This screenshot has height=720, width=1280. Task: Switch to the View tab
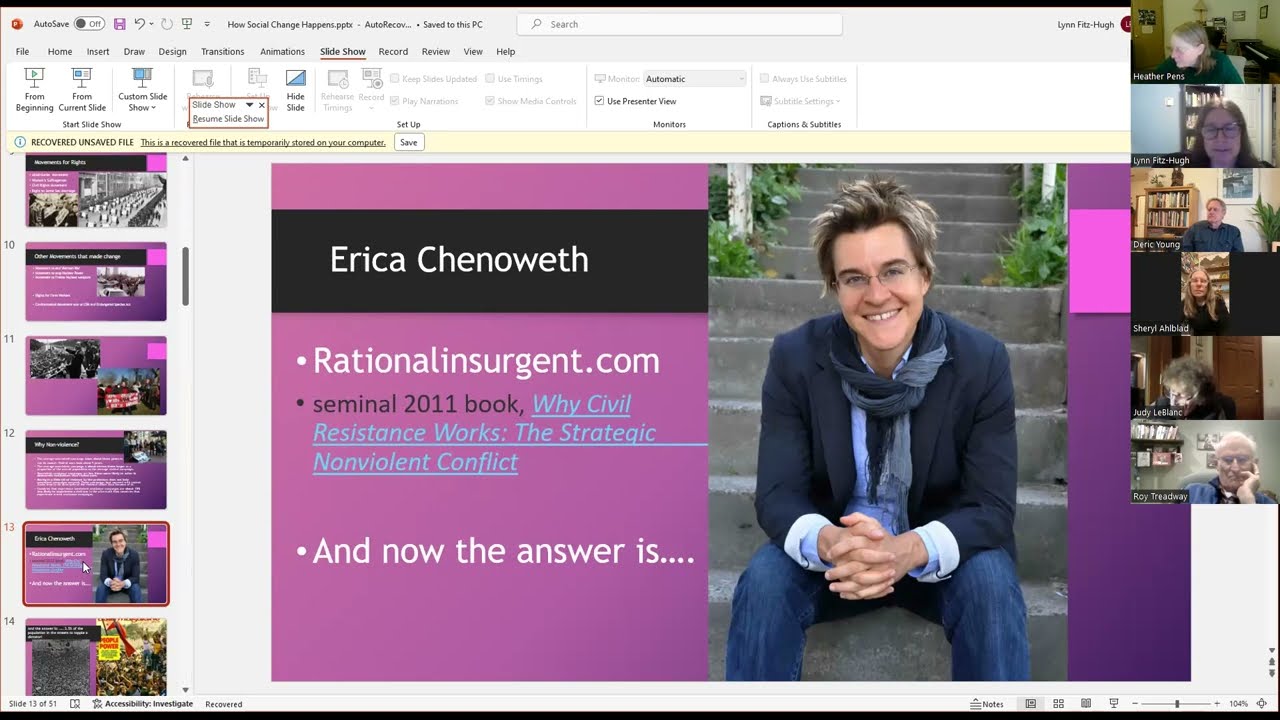pyautogui.click(x=473, y=51)
